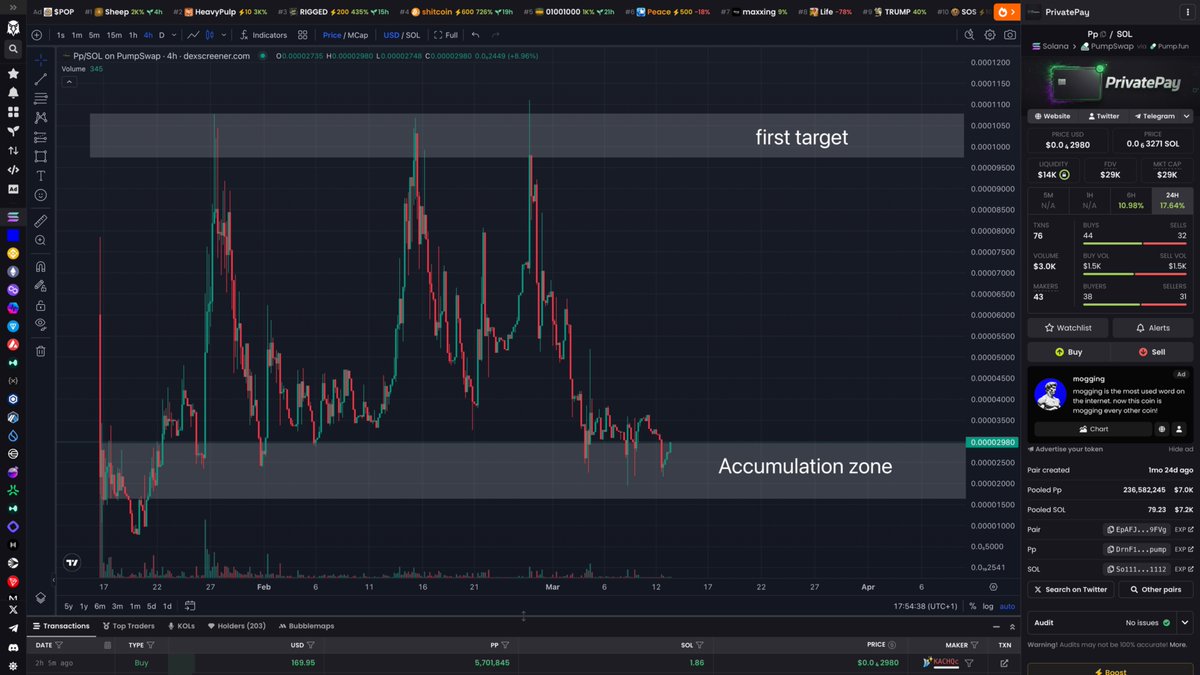The image size is (1200, 675).
Task: Open the MAKER column filter
Action: click(x=974, y=645)
